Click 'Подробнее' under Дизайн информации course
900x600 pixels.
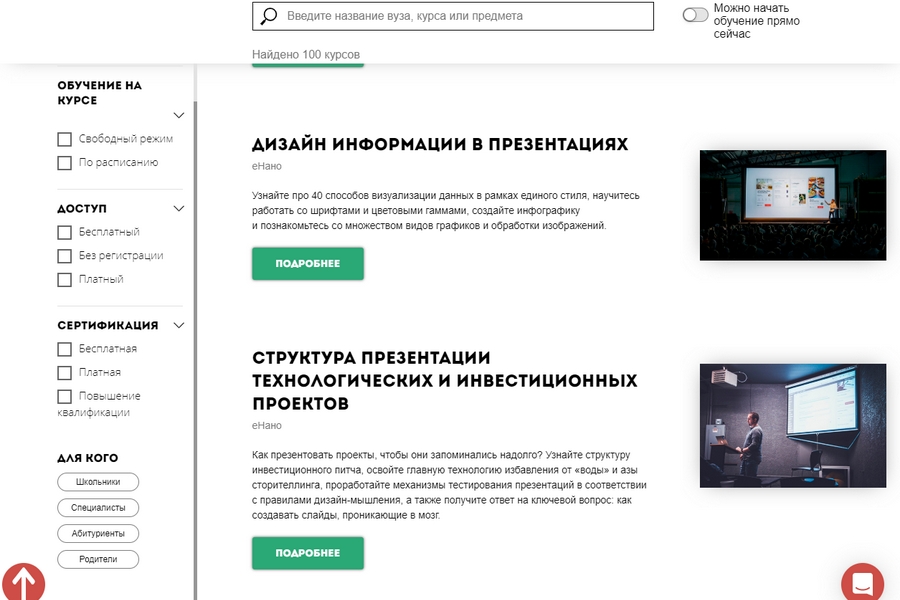coord(308,264)
